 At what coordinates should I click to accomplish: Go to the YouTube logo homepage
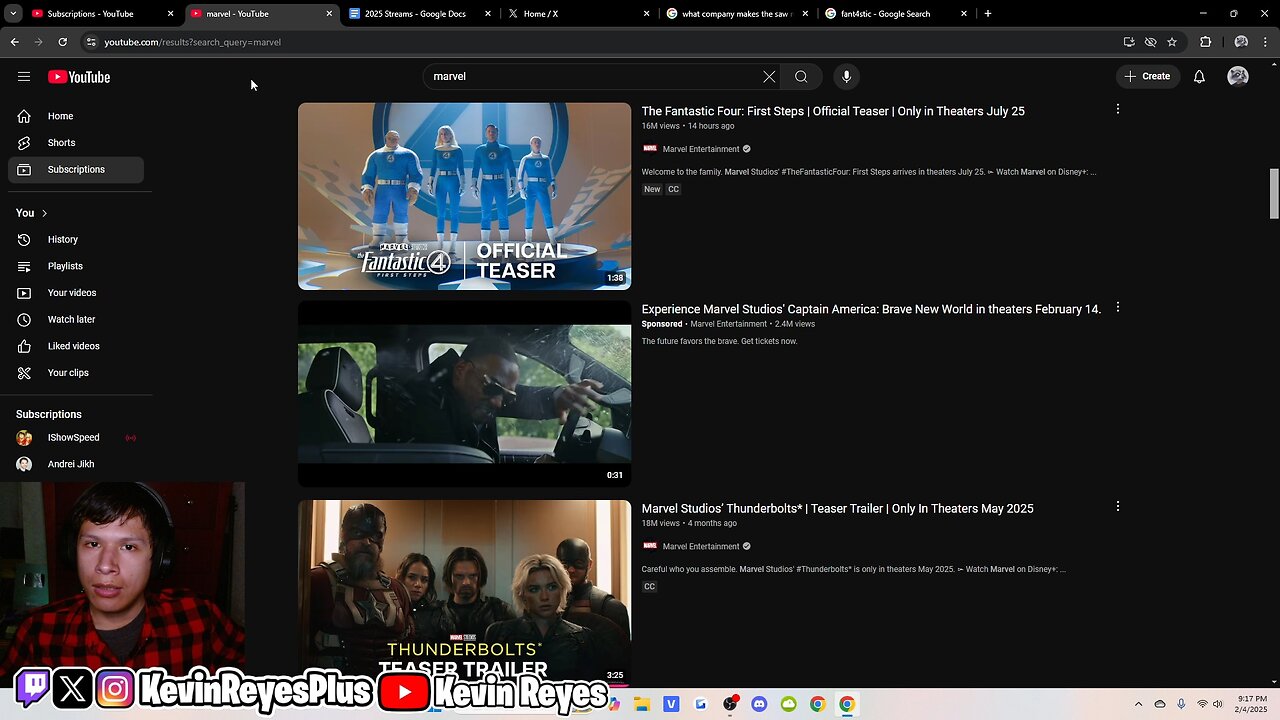79,77
